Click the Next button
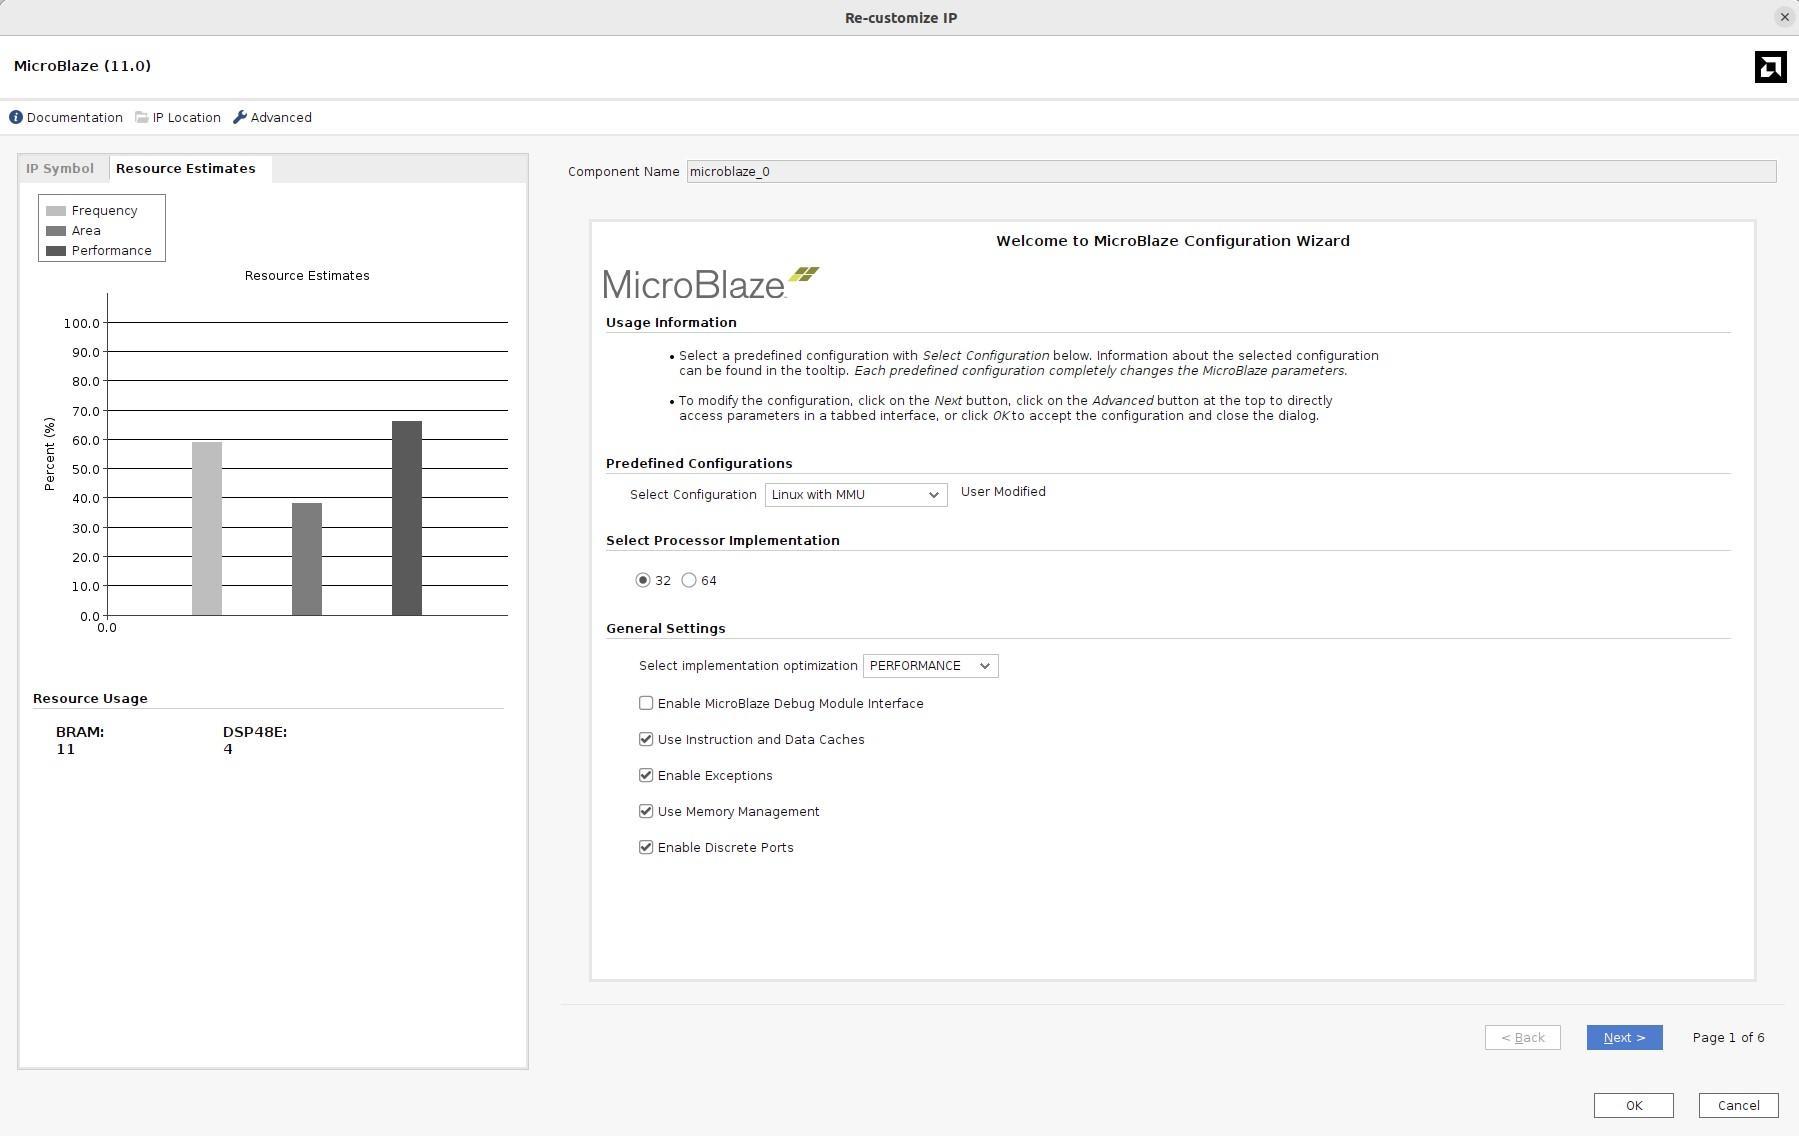 coord(1624,1037)
